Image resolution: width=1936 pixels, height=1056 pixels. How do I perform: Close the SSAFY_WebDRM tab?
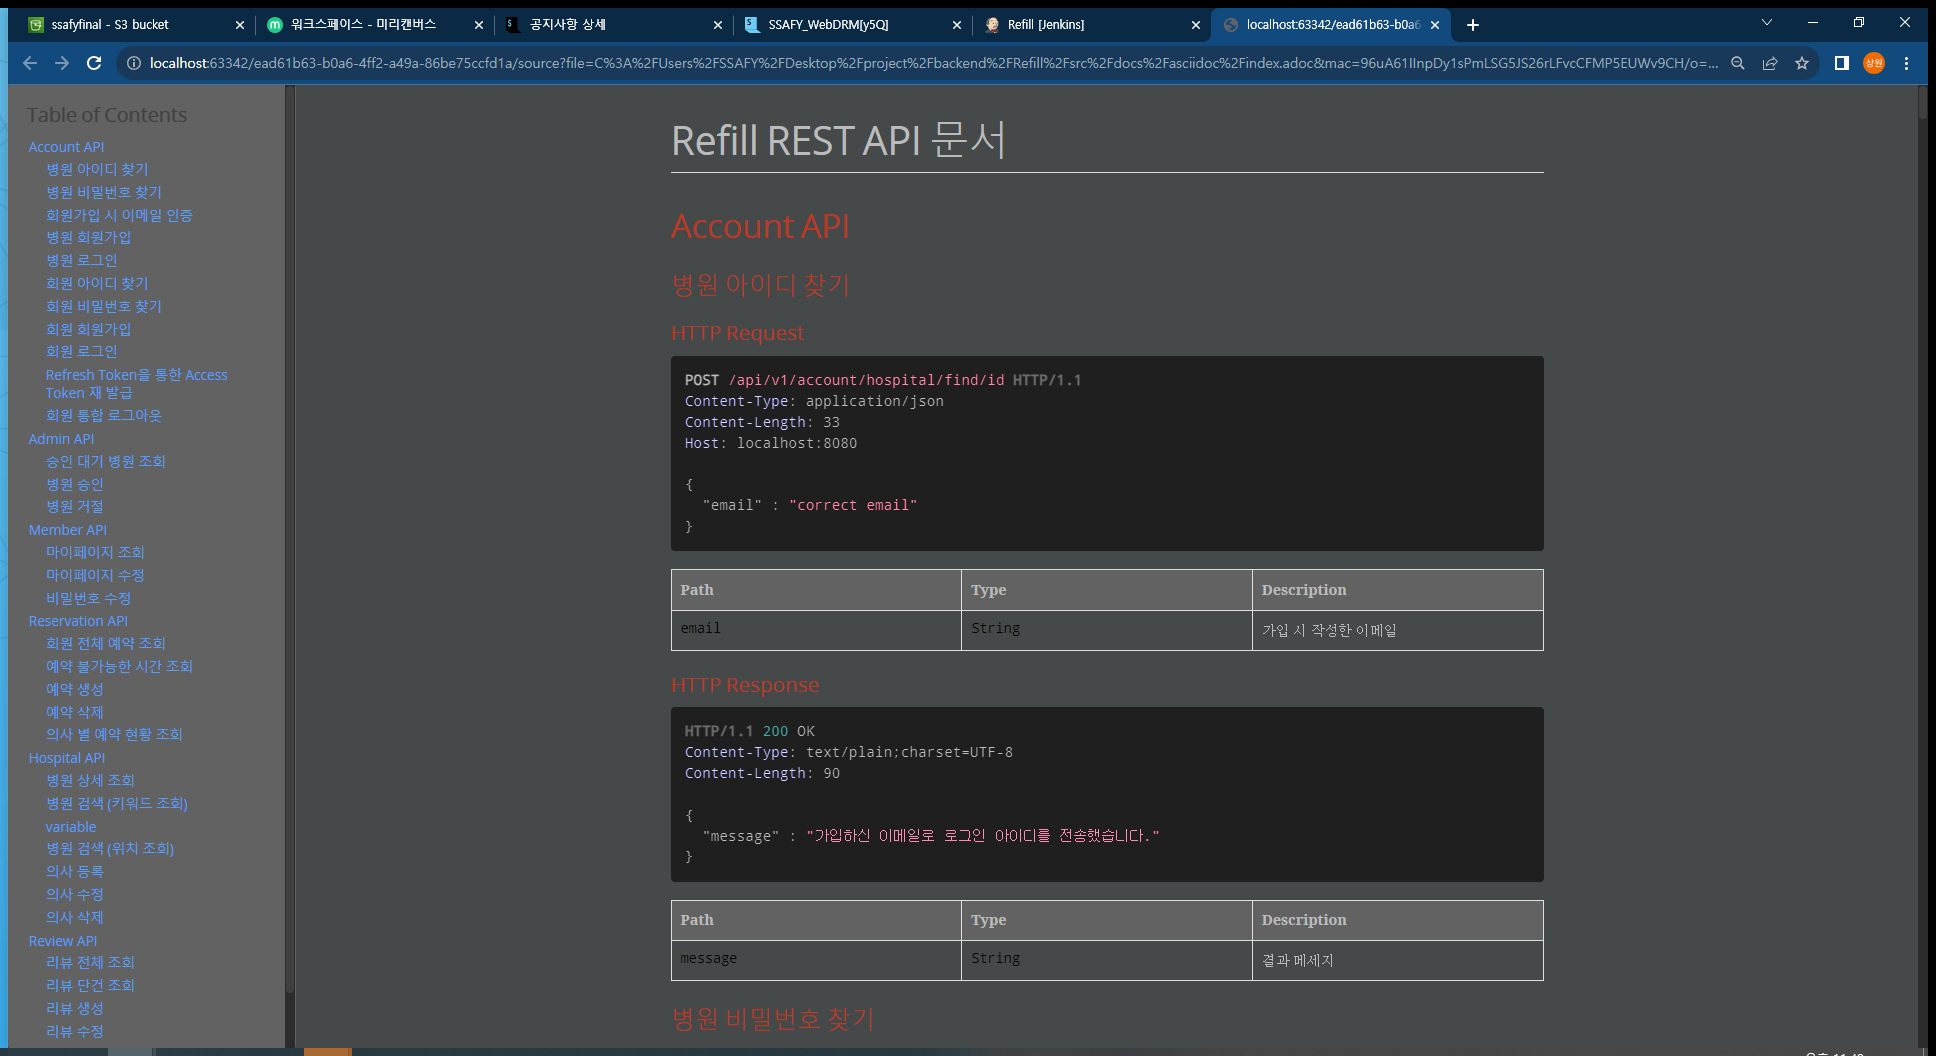tap(956, 25)
